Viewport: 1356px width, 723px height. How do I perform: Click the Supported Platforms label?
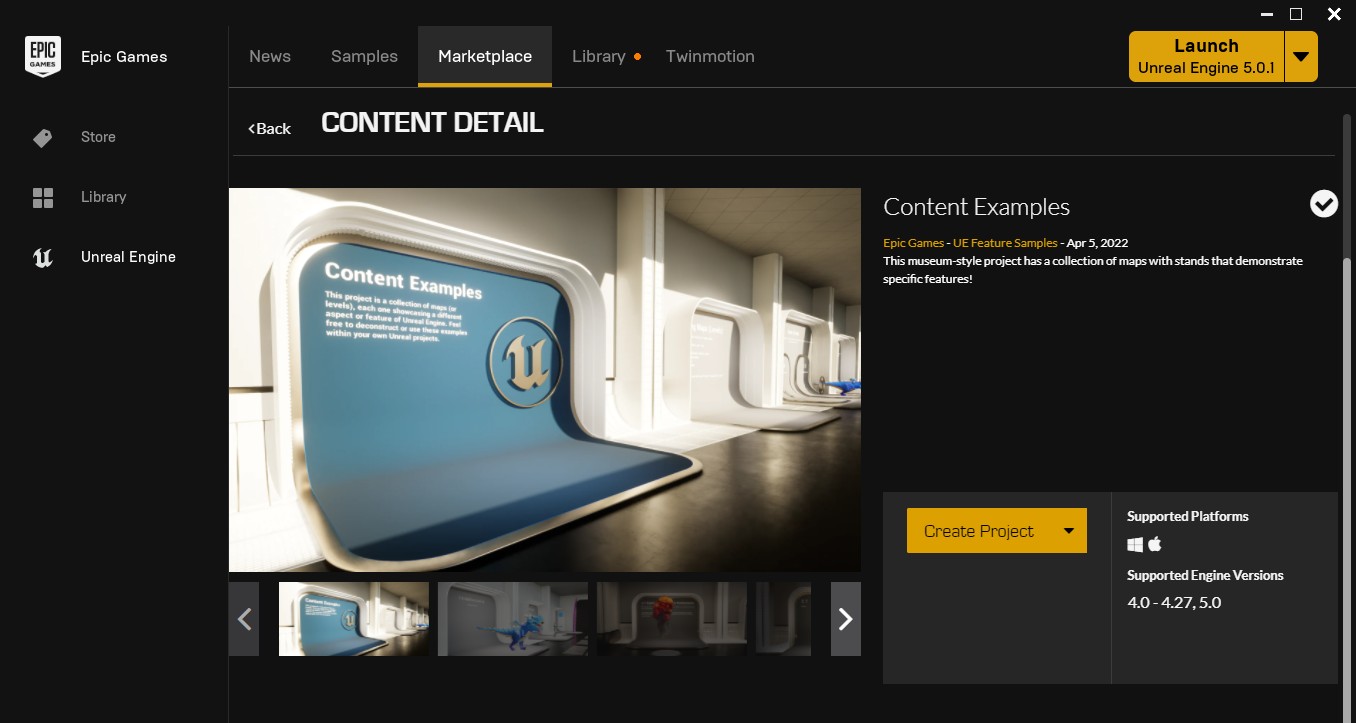tap(1188, 516)
